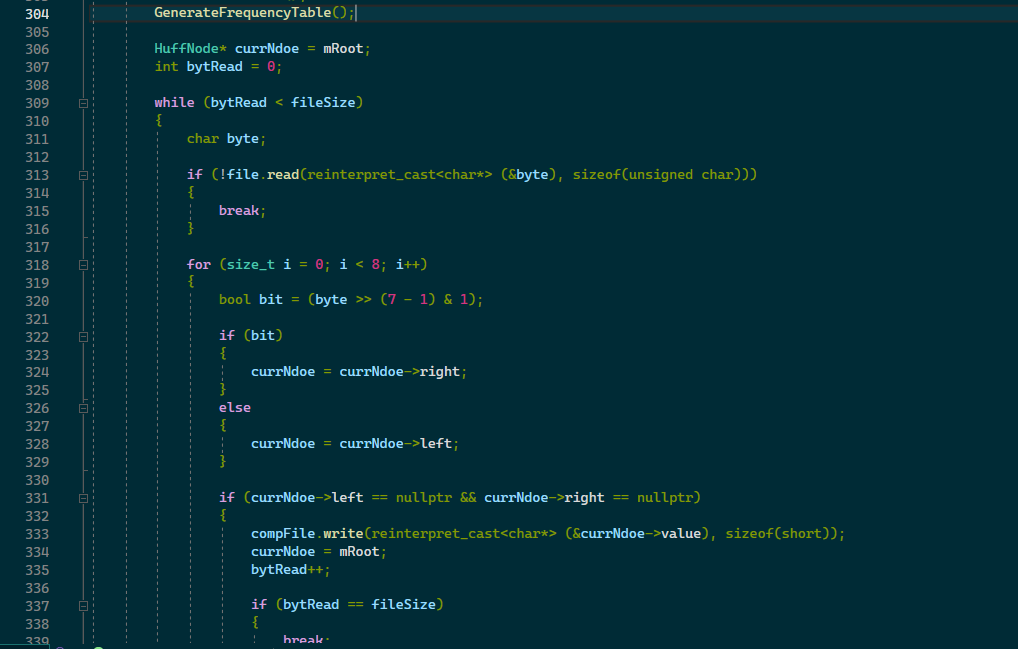Screen dimensions: 1018x649
Task: Collapse the else block at line 326
Action: coord(84,408)
